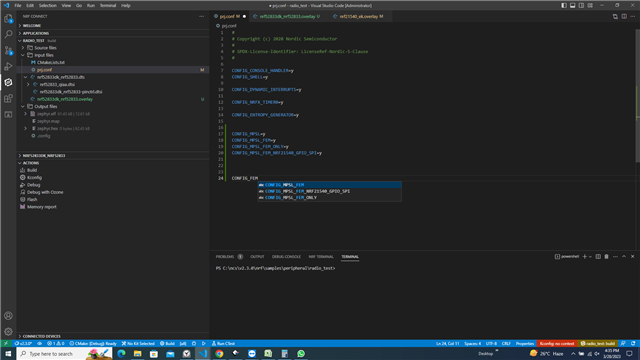Run the Build action
640x360 pixels.
32,170
